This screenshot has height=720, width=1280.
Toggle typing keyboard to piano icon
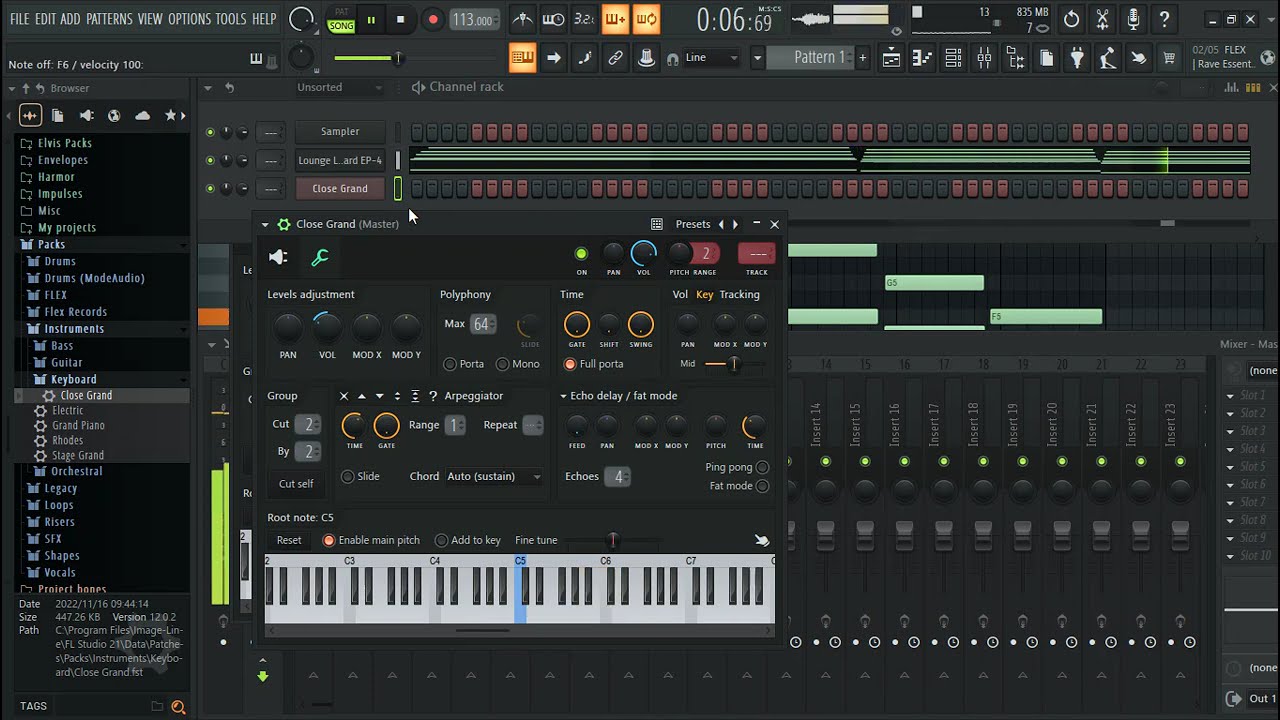pos(522,58)
